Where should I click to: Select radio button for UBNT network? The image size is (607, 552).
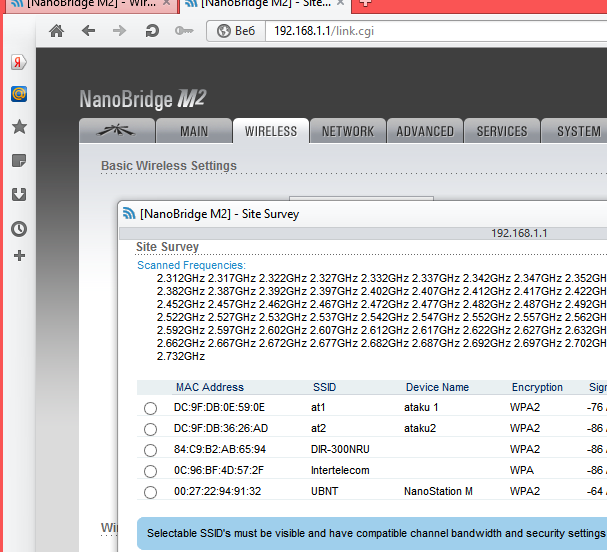tap(150, 492)
